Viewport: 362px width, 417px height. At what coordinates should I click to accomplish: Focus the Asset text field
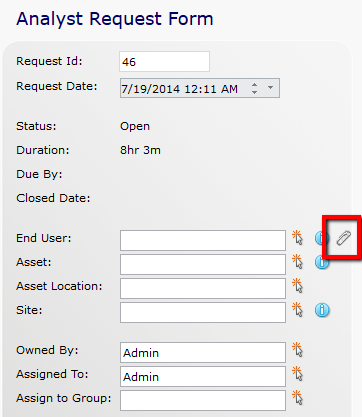[x=203, y=264]
